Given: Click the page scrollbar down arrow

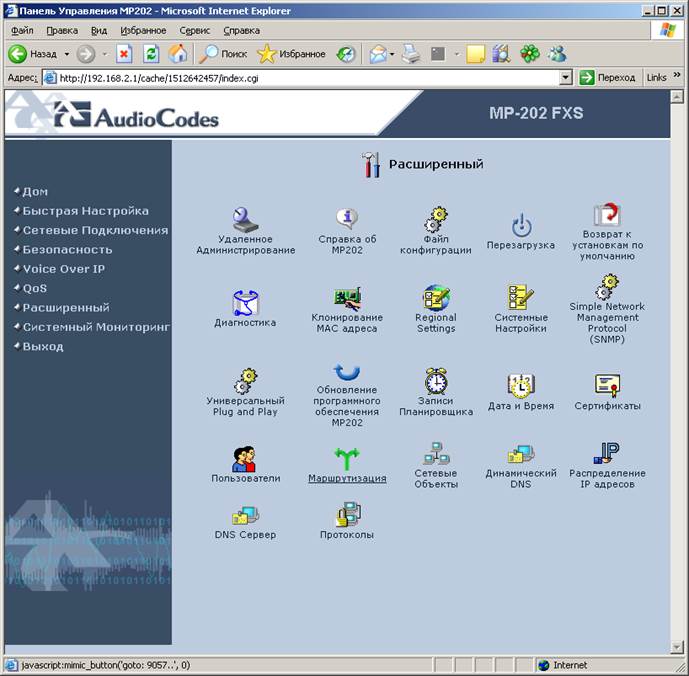Looking at the screenshot, I should [x=677, y=646].
